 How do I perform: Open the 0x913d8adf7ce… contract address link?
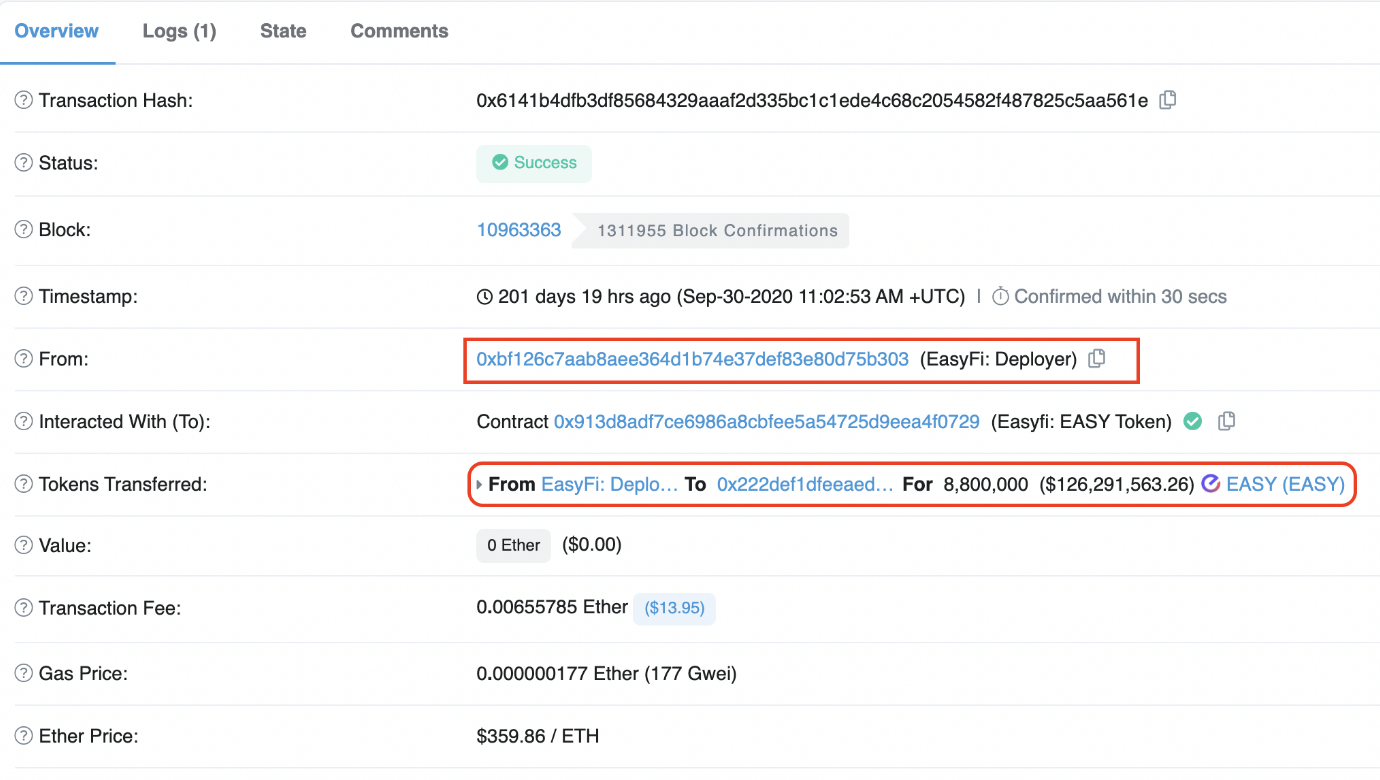tap(767, 421)
